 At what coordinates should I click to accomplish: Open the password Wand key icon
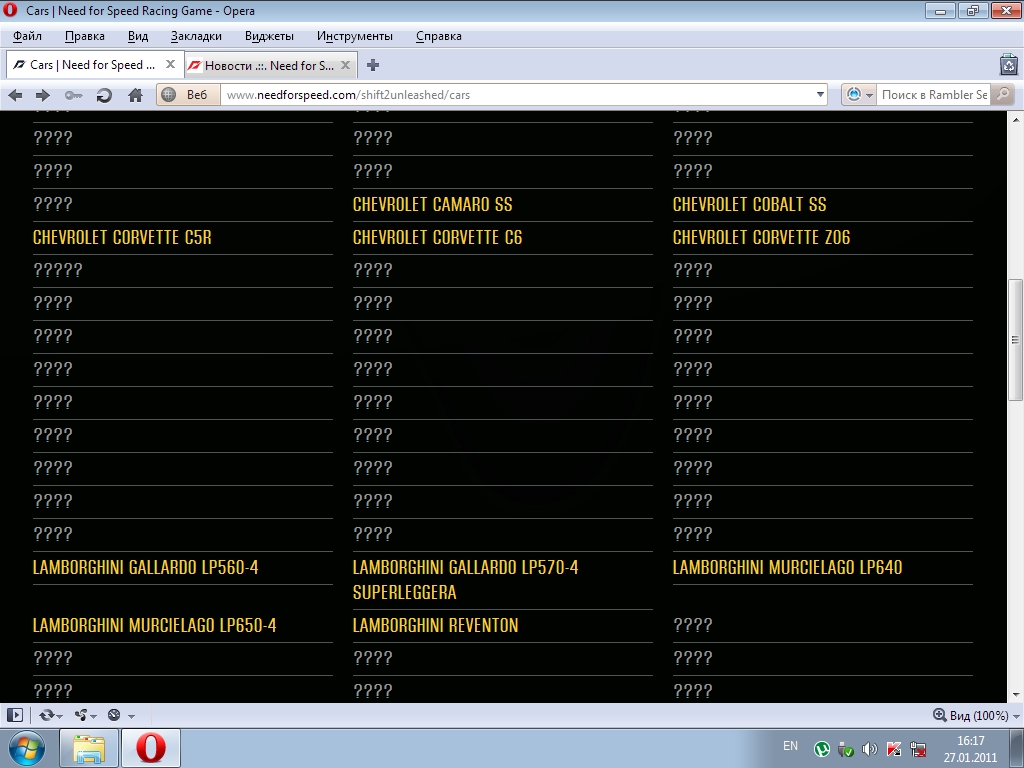pos(73,95)
